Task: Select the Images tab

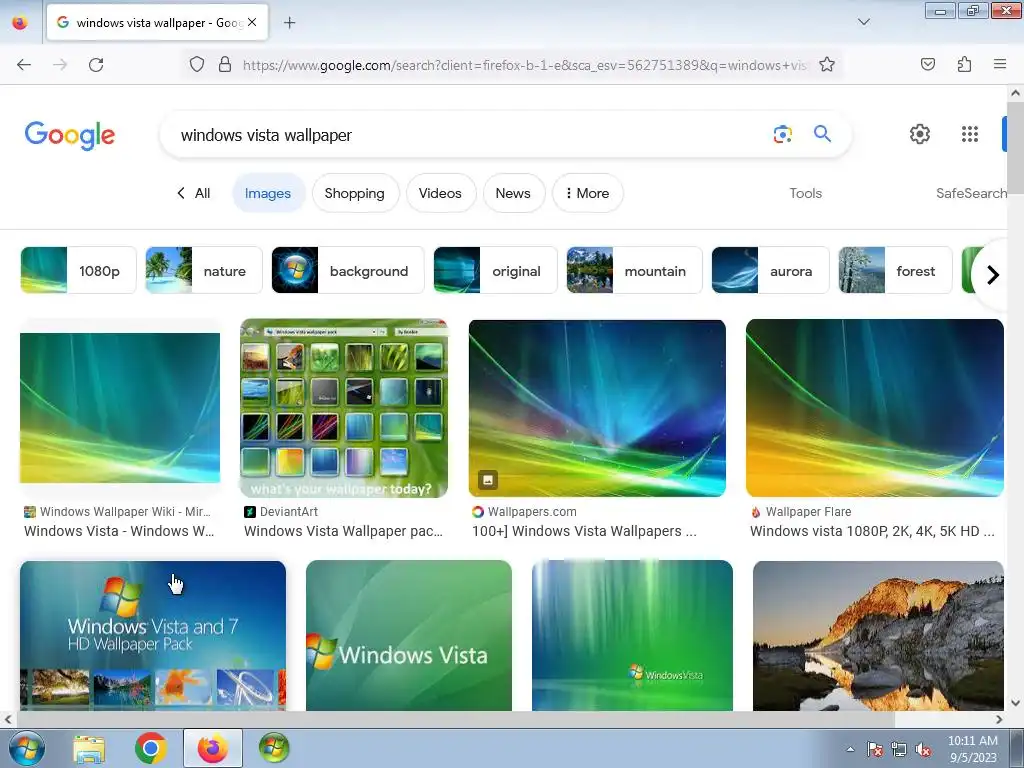Action: [268, 193]
